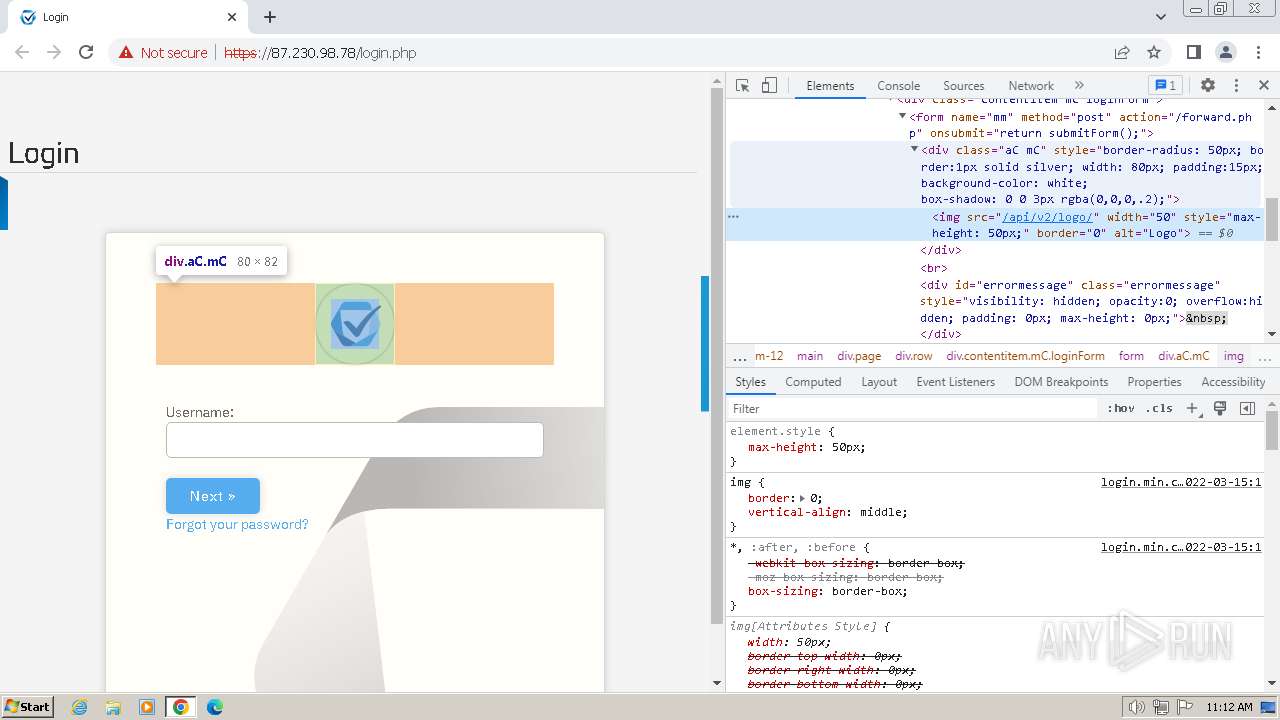Open the Forgot your password? link
Screen dimensions: 1280x720
(x=237, y=525)
